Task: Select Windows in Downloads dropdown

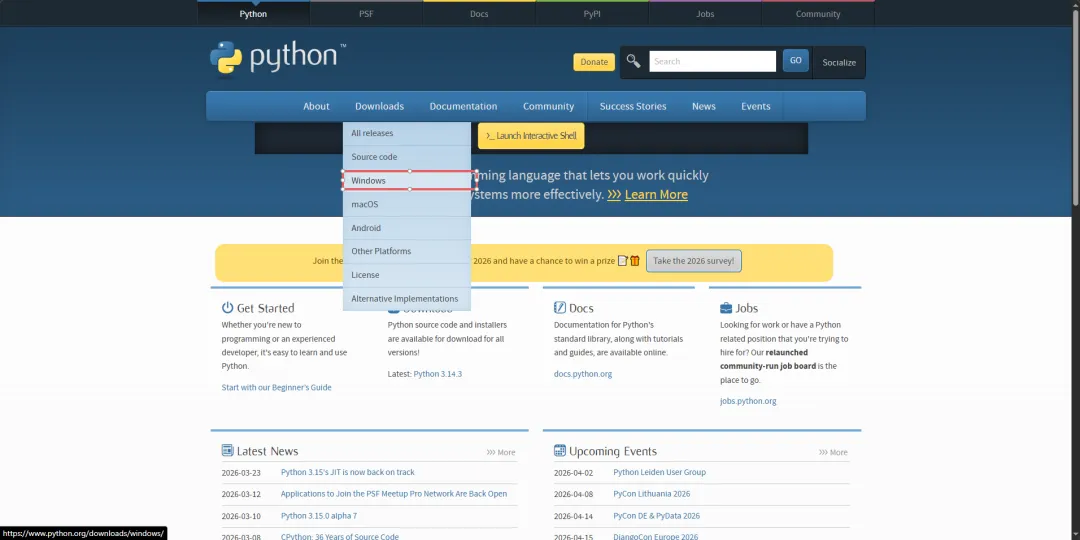Action: point(407,180)
